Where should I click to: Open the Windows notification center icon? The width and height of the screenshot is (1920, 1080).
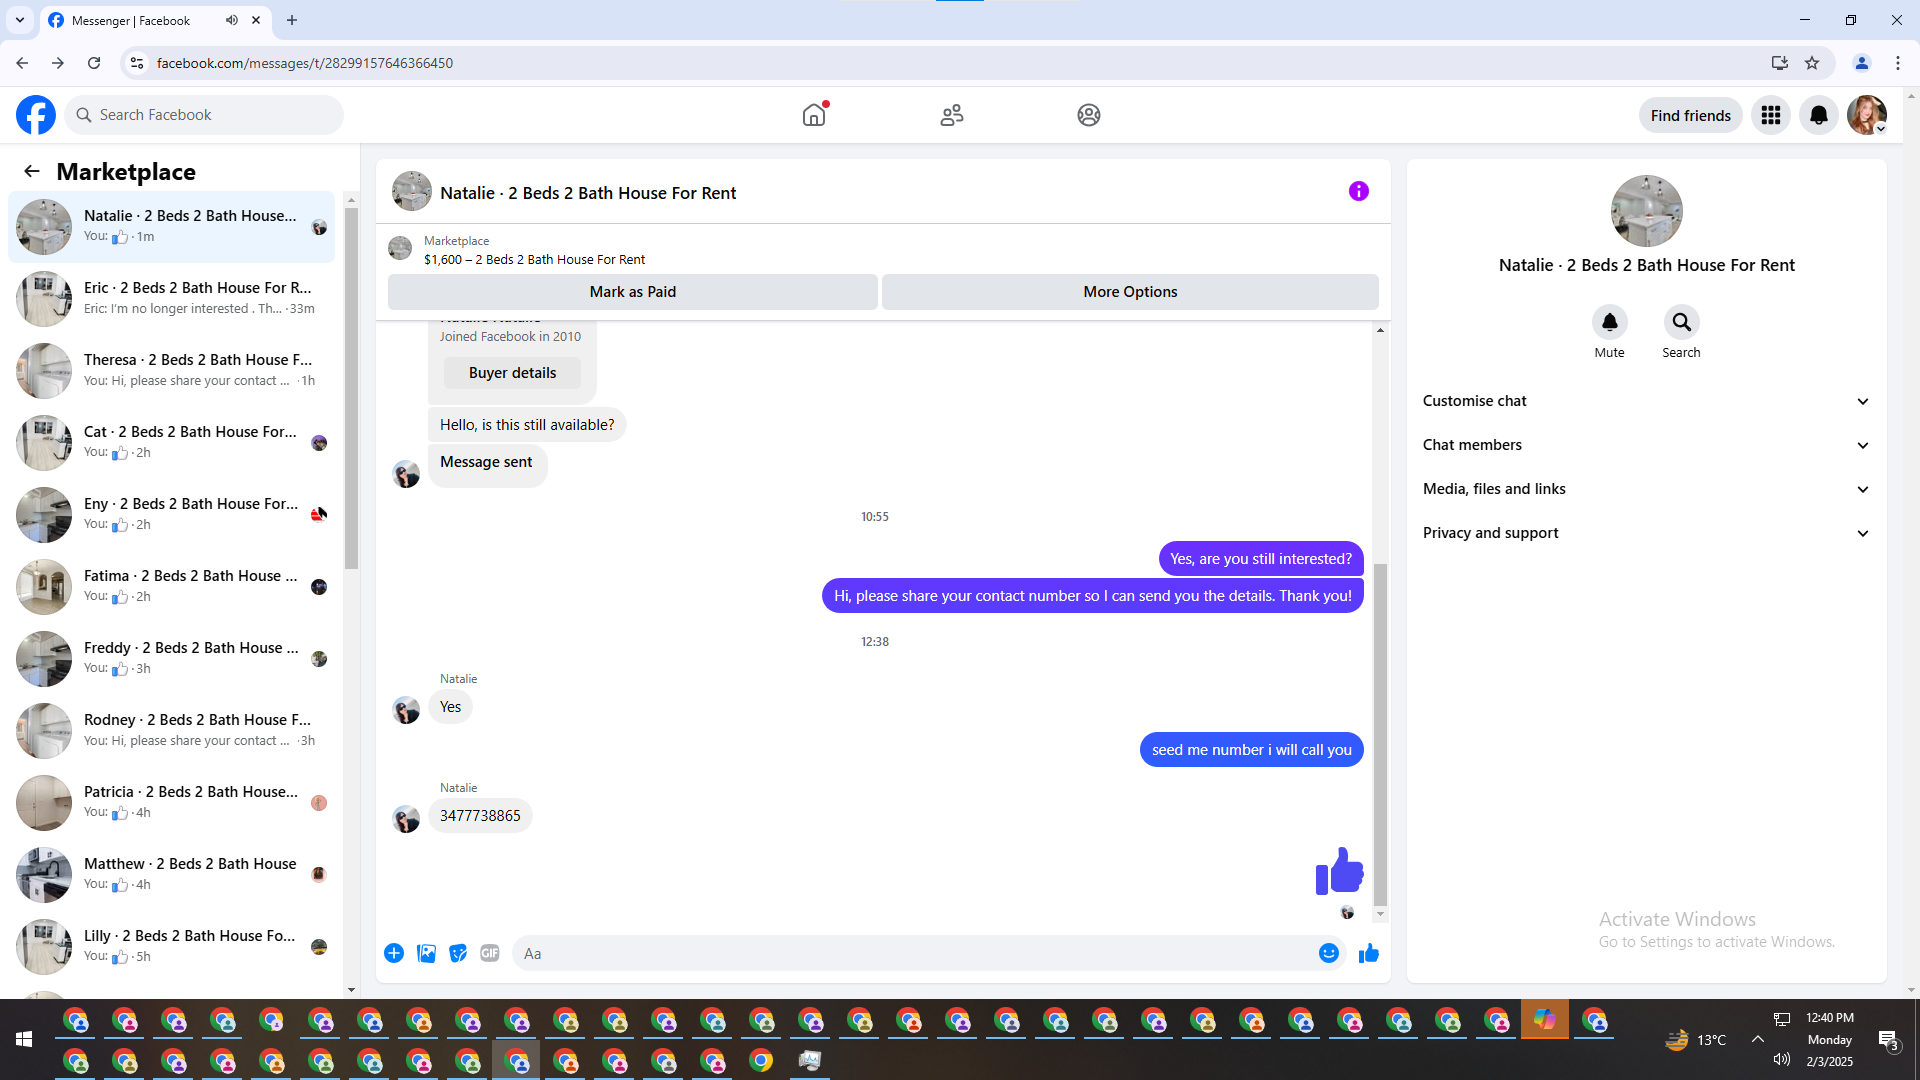click(1889, 1040)
